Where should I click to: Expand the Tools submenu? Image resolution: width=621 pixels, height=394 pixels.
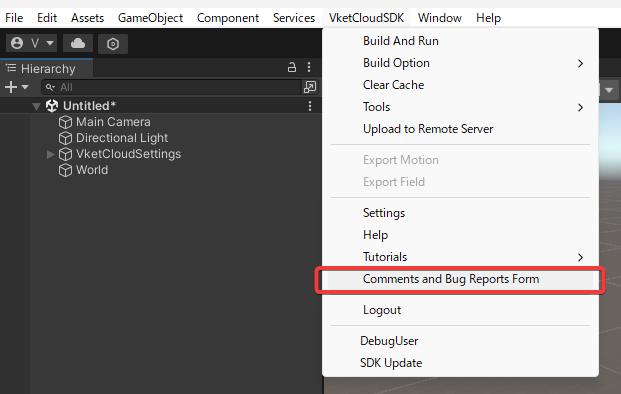click(460, 107)
